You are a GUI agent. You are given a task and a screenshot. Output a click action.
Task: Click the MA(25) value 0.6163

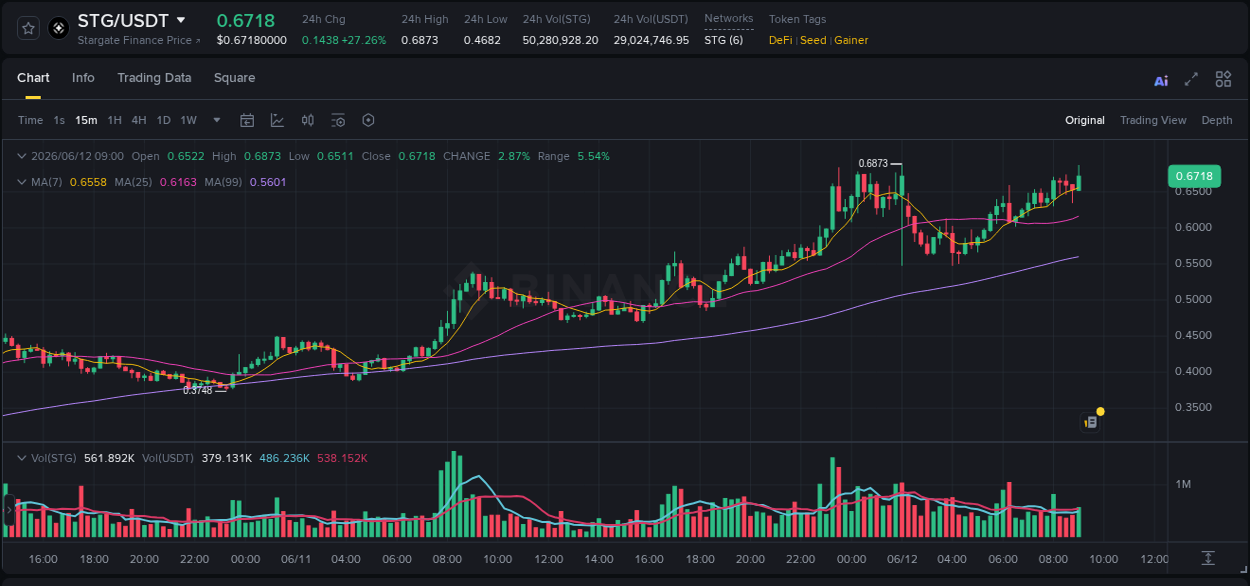(x=178, y=182)
